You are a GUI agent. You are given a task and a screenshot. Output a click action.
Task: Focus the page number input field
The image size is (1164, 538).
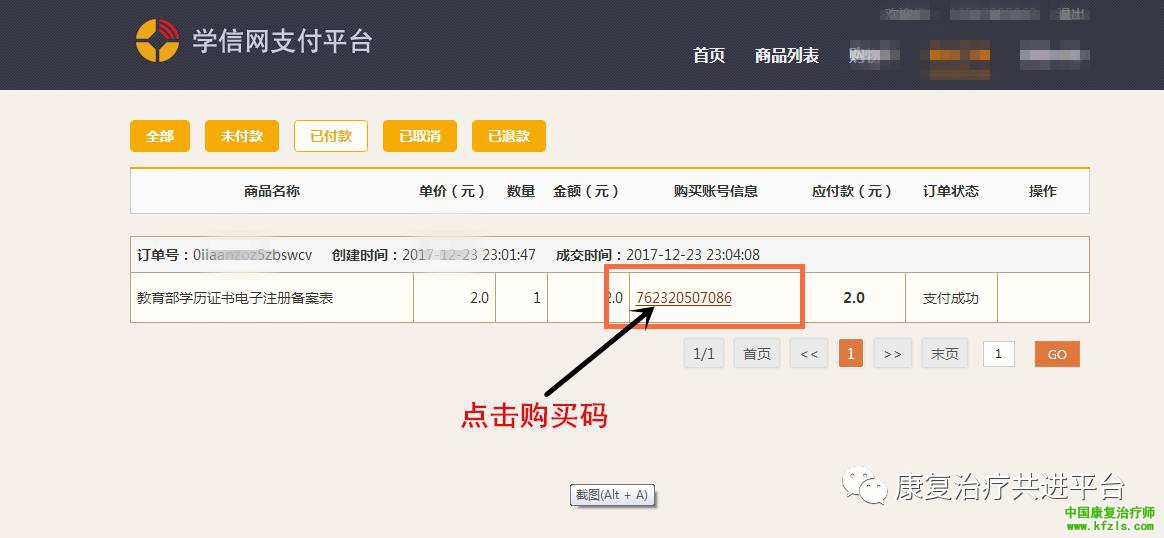(x=998, y=354)
